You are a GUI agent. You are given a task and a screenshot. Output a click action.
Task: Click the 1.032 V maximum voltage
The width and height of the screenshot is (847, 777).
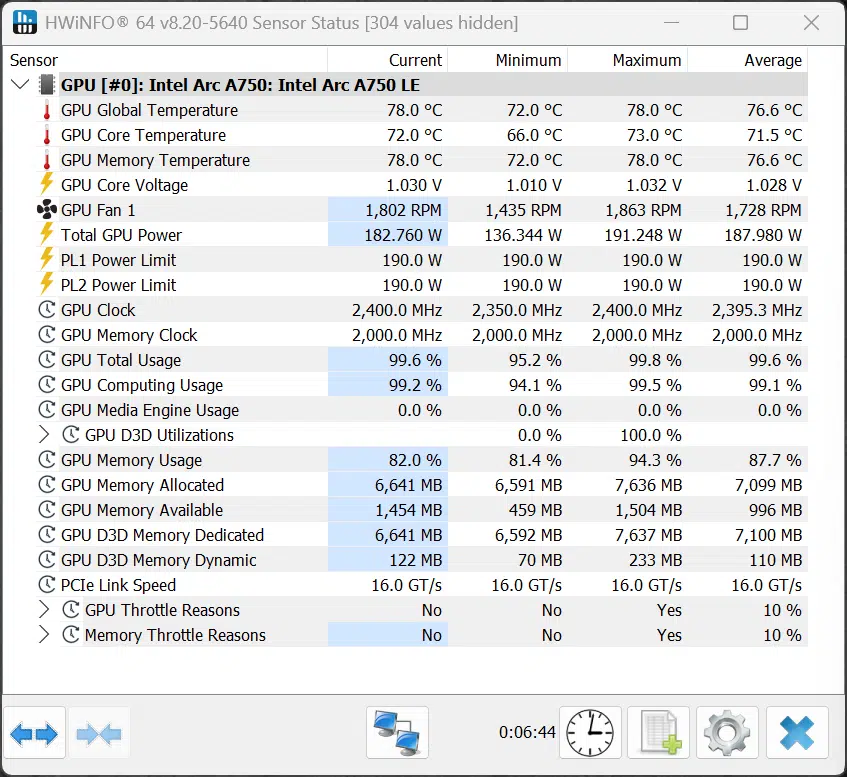(x=654, y=185)
